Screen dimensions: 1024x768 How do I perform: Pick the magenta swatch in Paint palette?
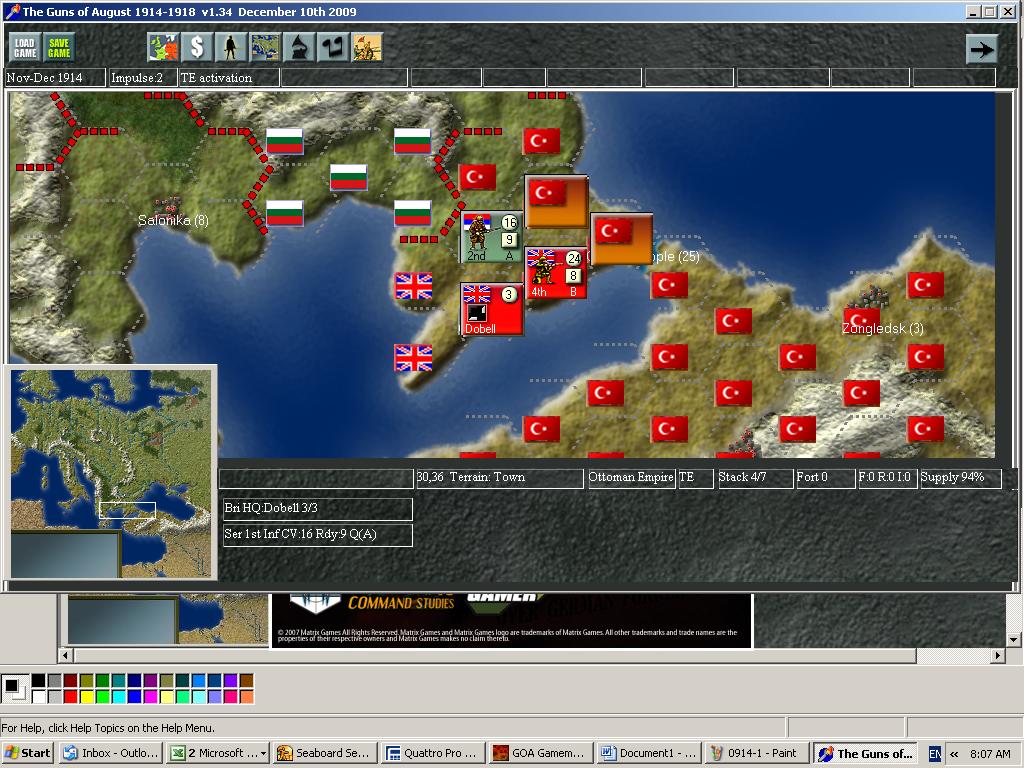pyautogui.click(x=150, y=697)
